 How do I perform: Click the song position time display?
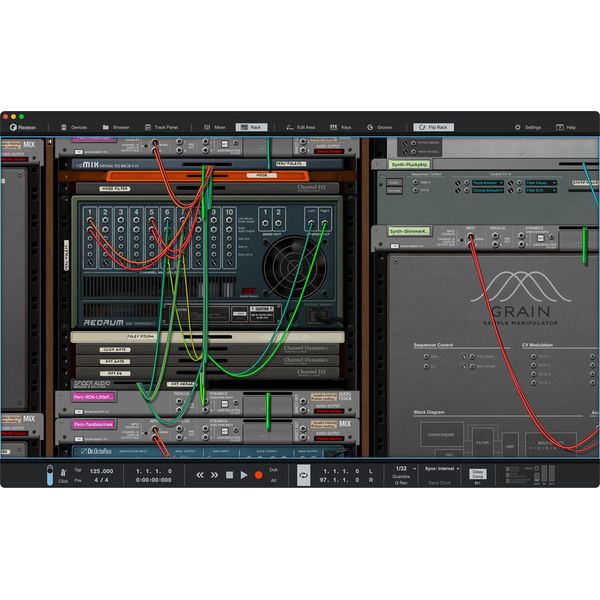[154, 480]
